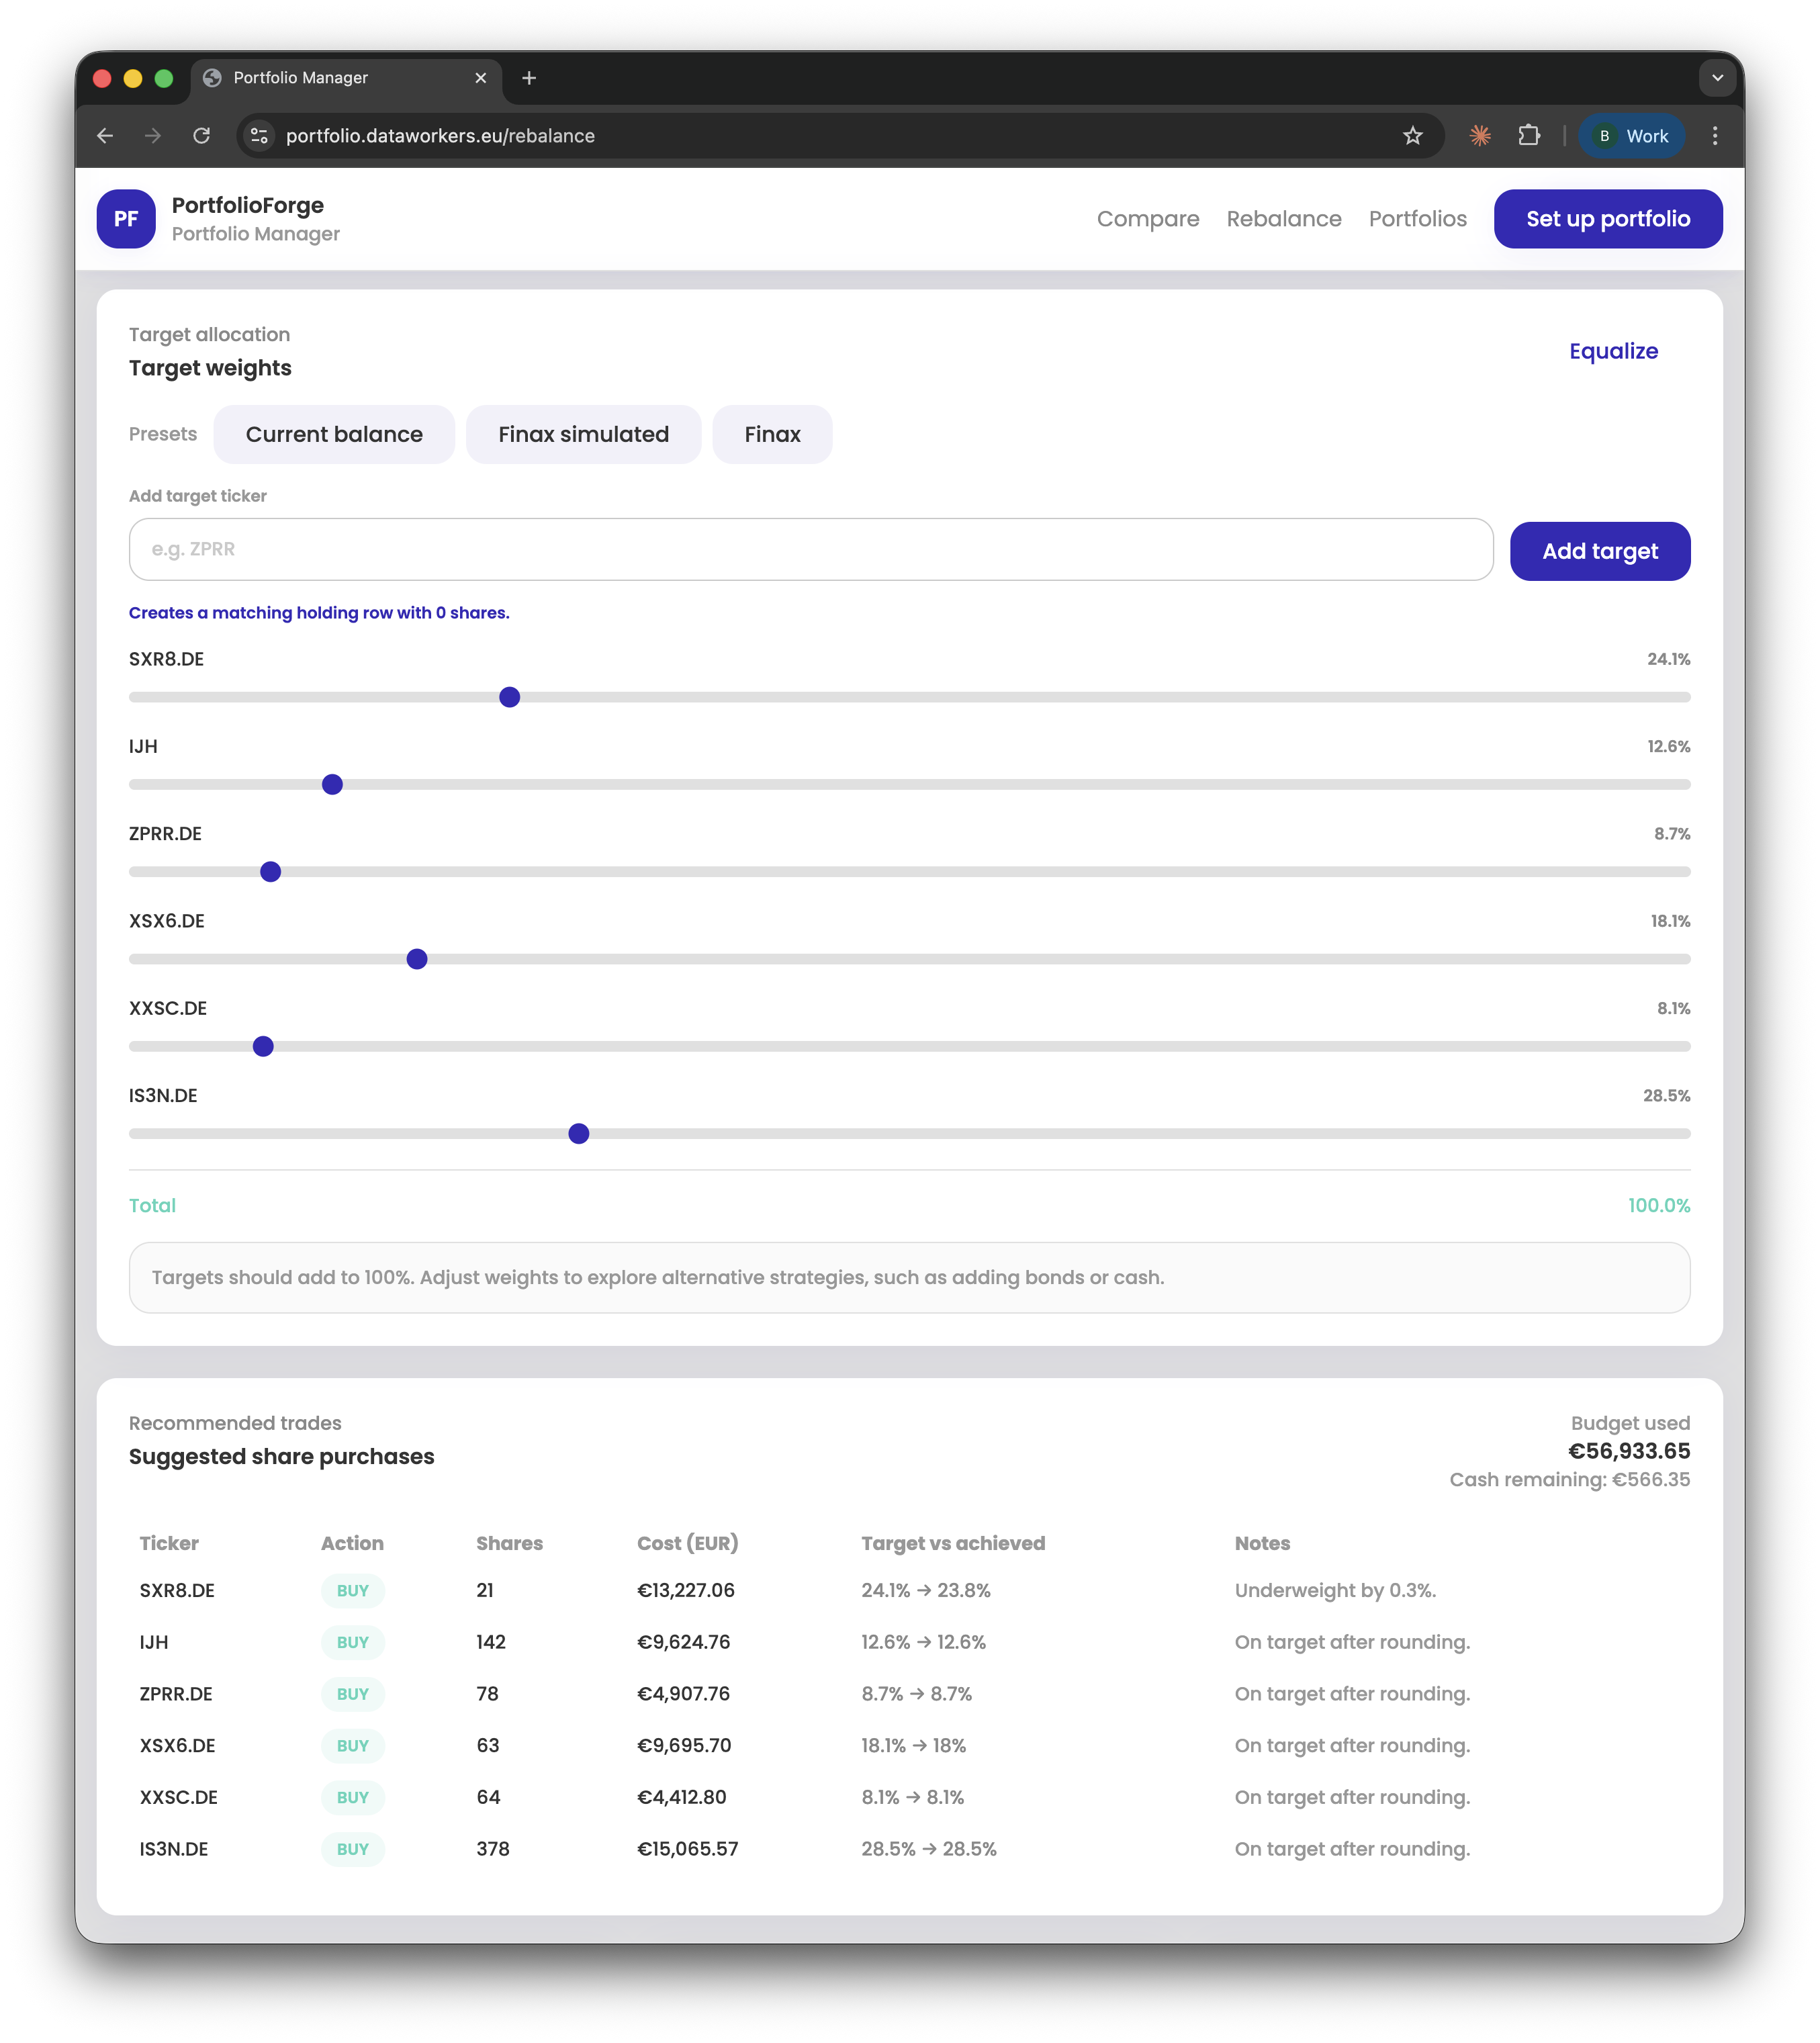
Task: Adjust the SXR8.DE weight slider
Action: [x=509, y=697]
